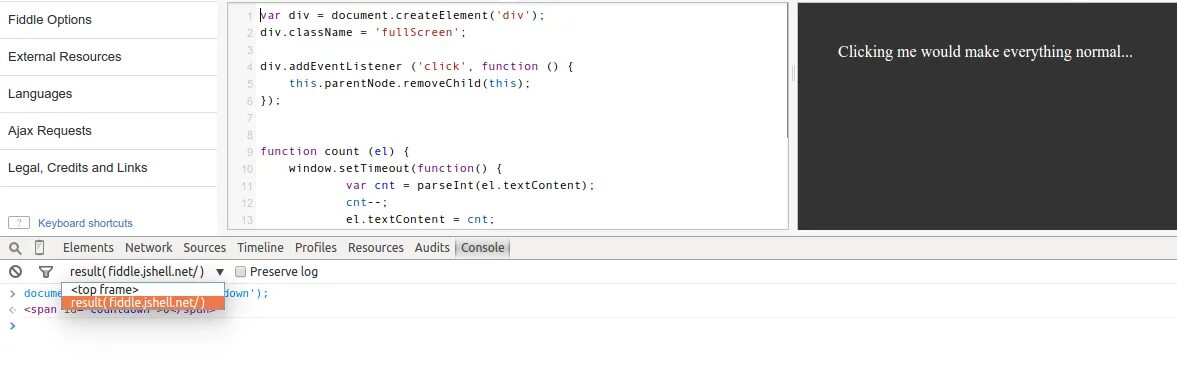Enable the Preserve log checkbox
Image resolution: width=1177 pixels, height=369 pixels.
[241, 272]
